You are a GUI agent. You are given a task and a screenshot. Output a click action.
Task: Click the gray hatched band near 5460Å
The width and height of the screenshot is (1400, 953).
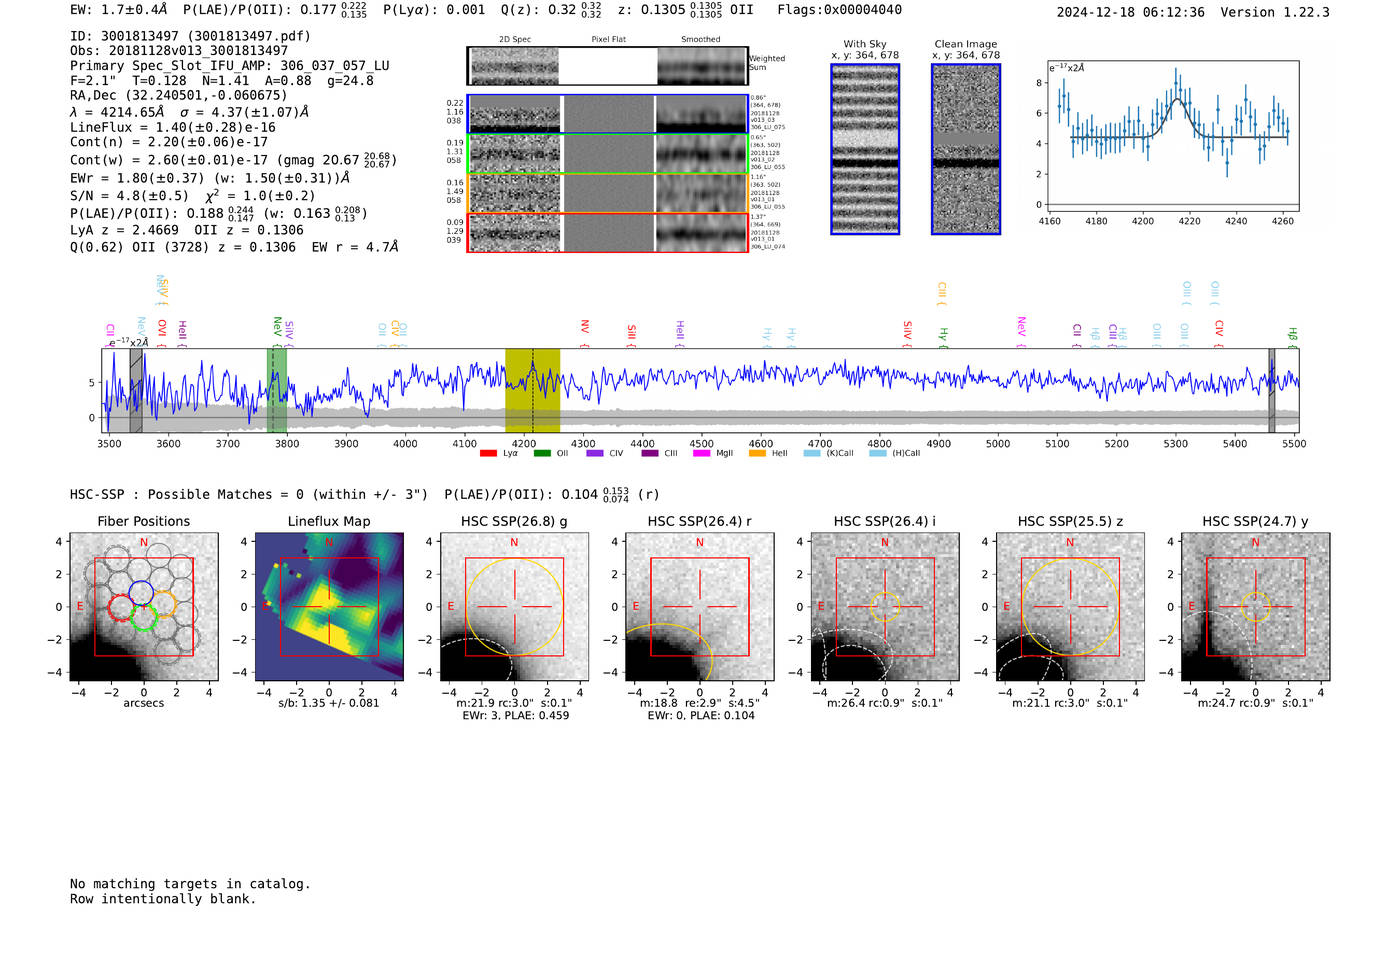coord(1272,391)
